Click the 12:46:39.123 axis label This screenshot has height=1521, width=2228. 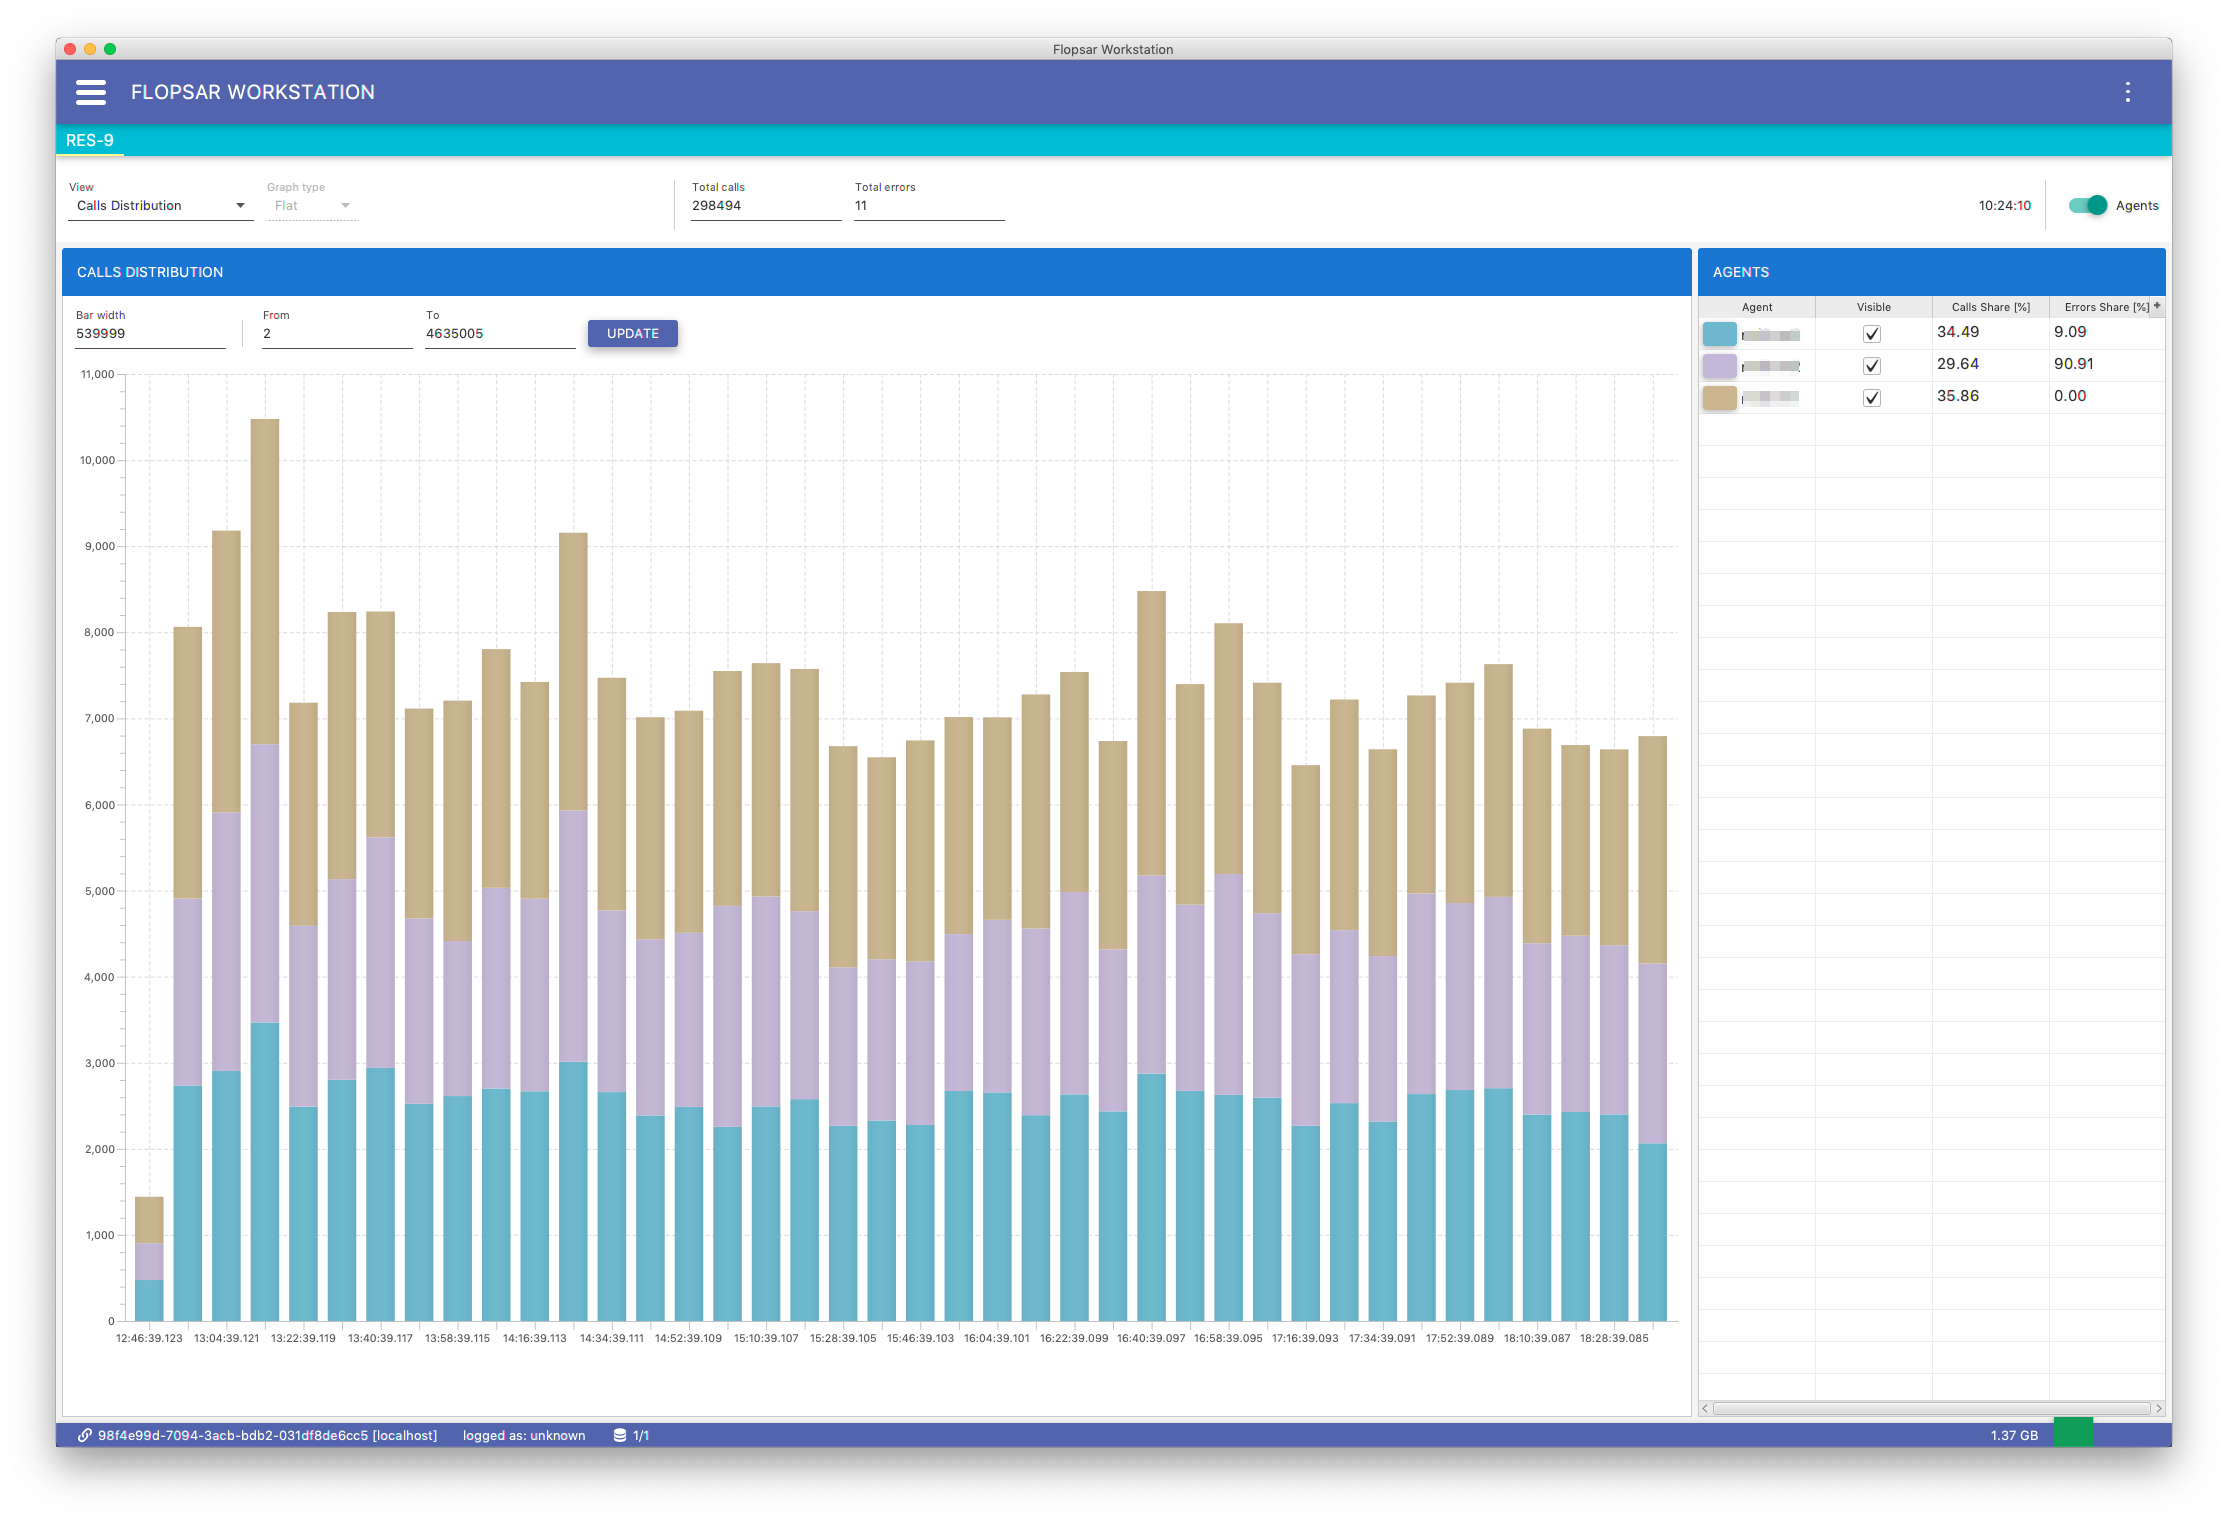pos(149,1338)
